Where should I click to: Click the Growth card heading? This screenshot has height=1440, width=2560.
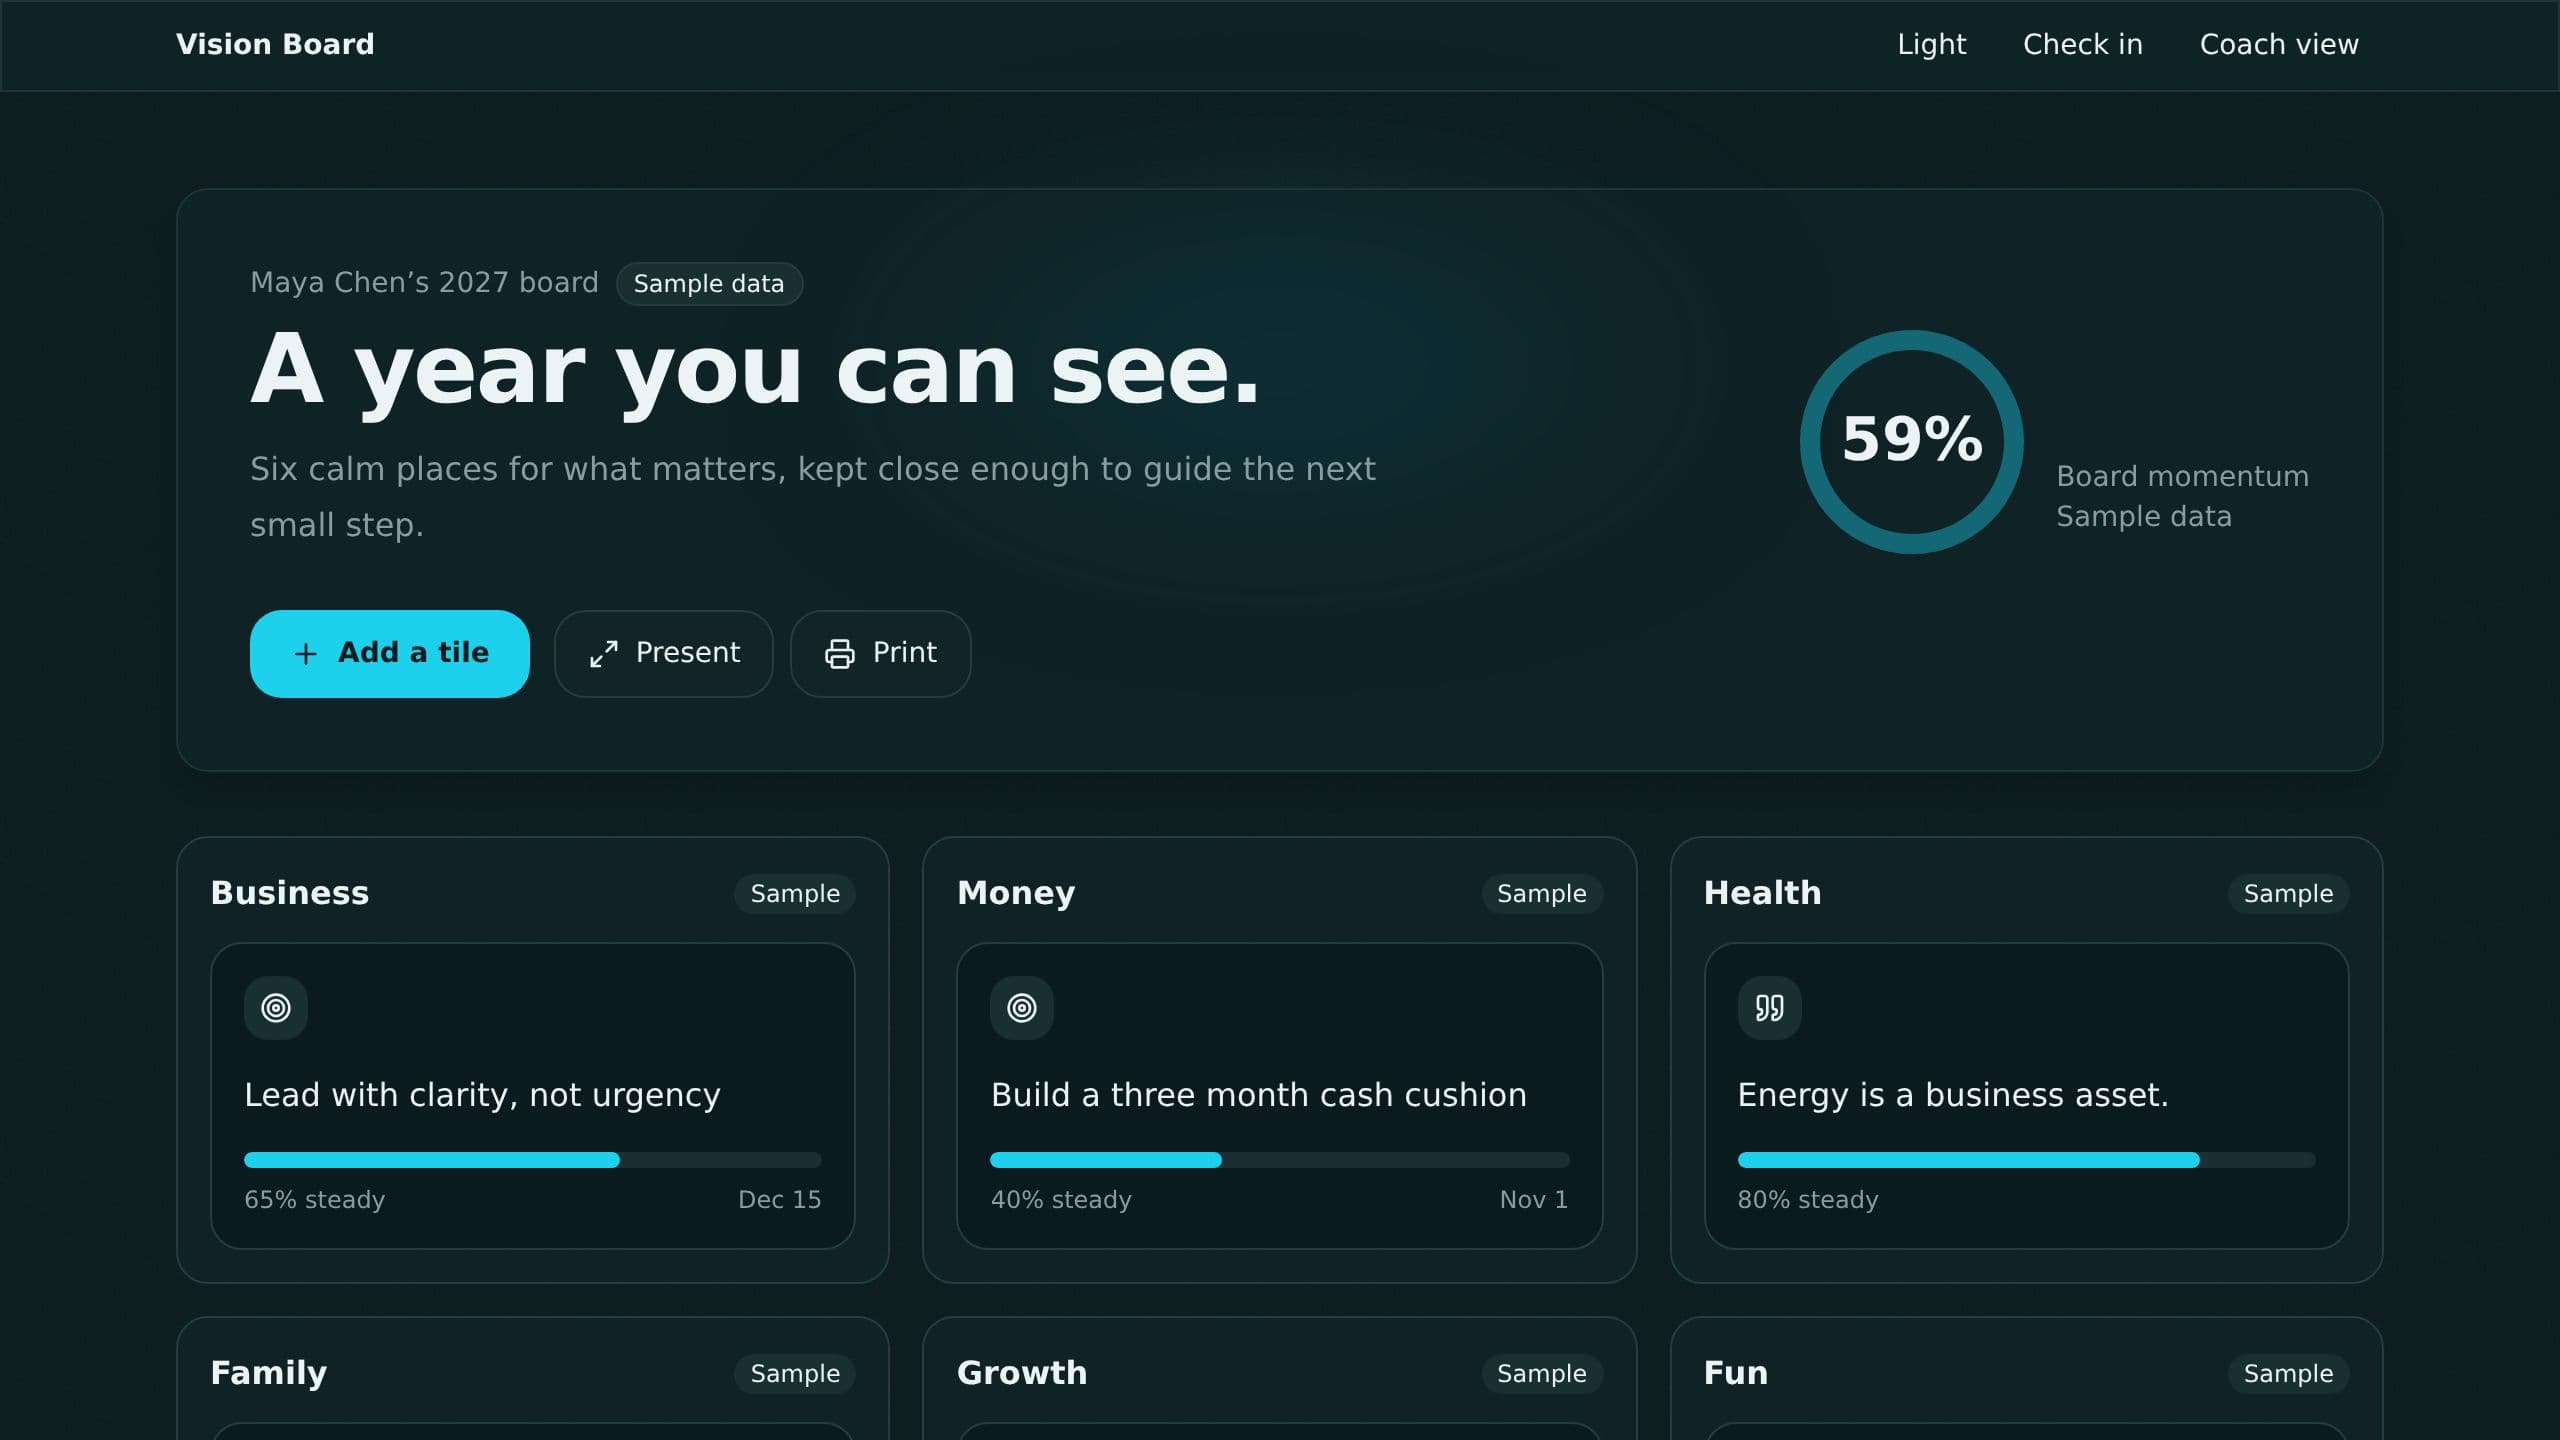(x=1022, y=1373)
